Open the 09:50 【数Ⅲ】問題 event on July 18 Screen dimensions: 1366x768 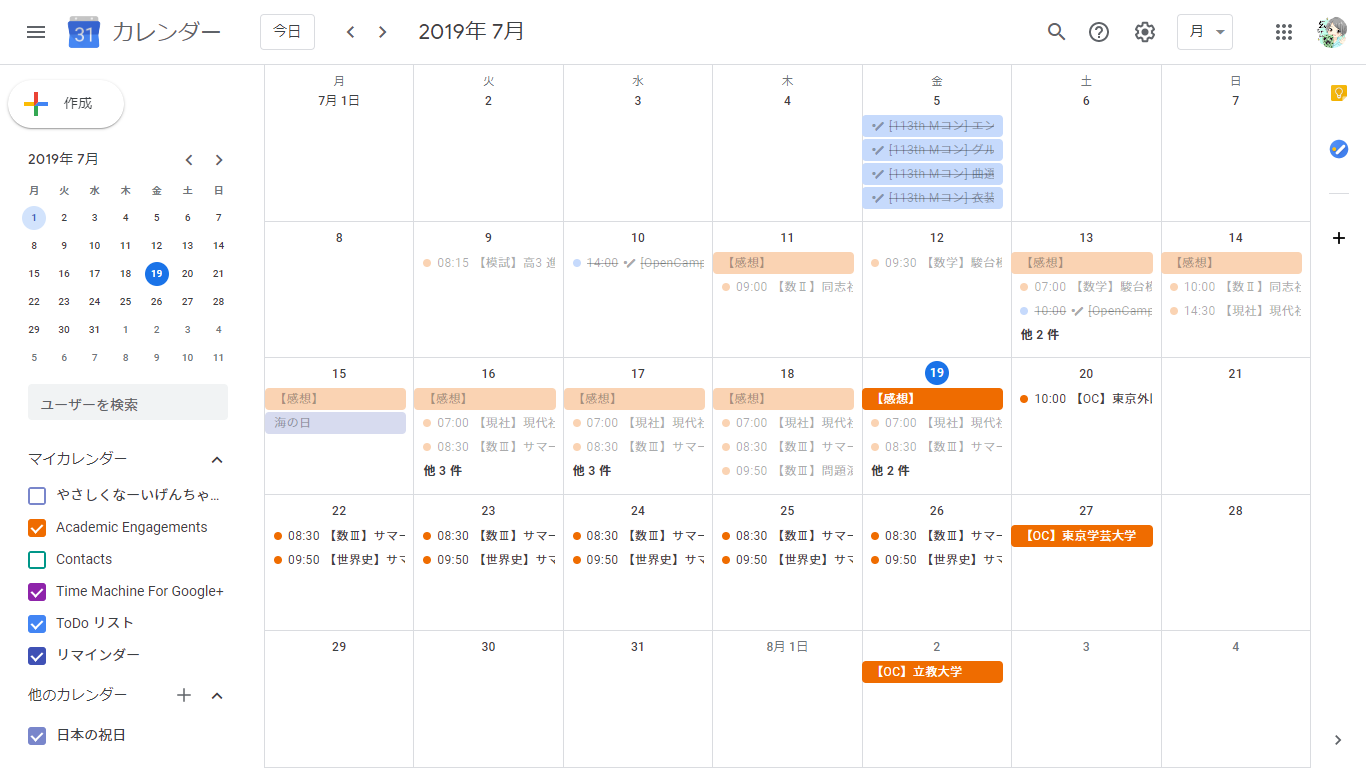tap(784, 471)
